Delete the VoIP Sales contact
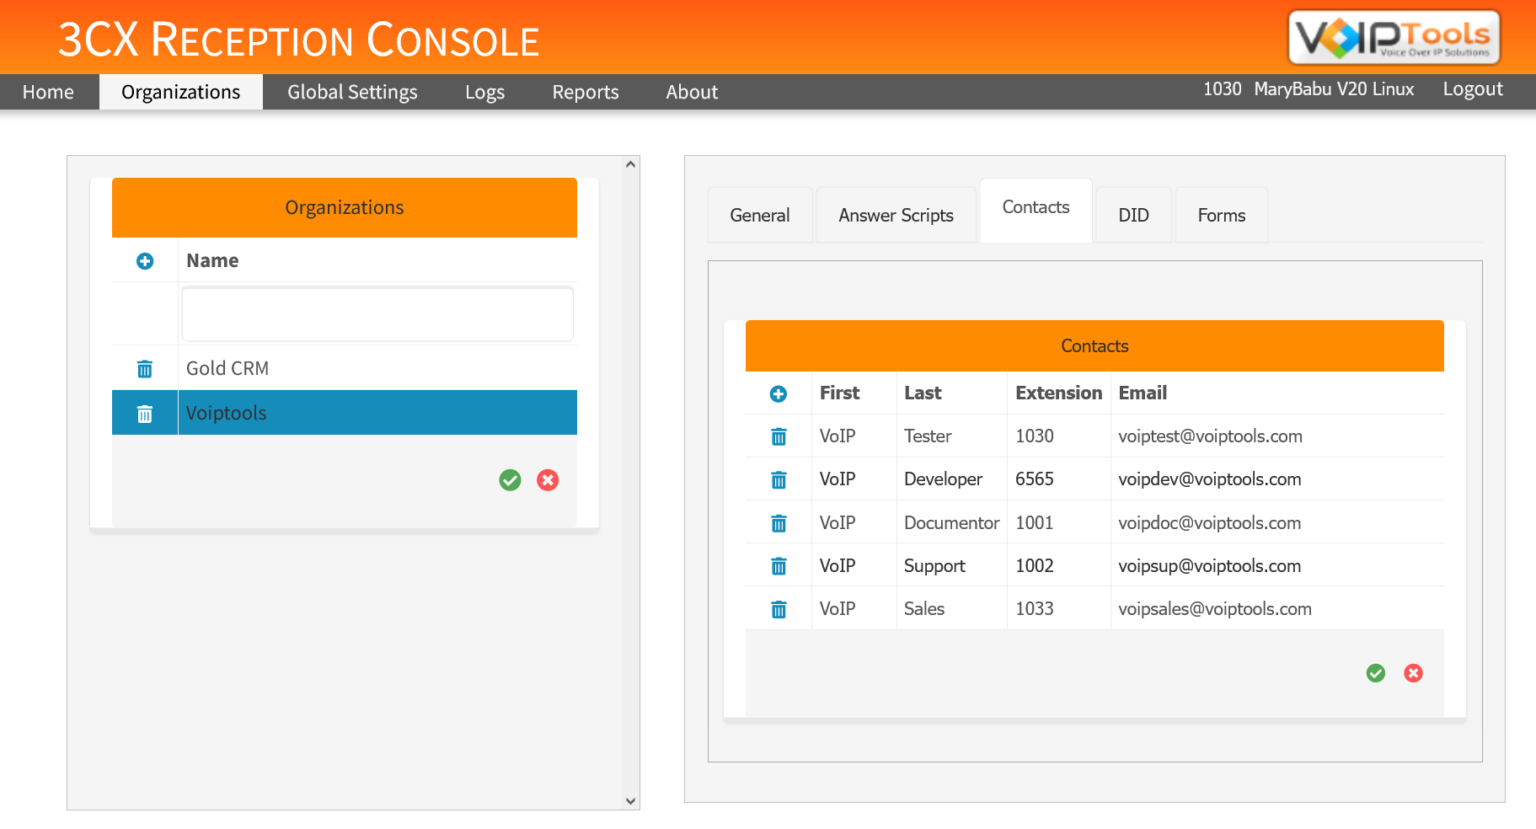The image size is (1536, 829). 778,608
